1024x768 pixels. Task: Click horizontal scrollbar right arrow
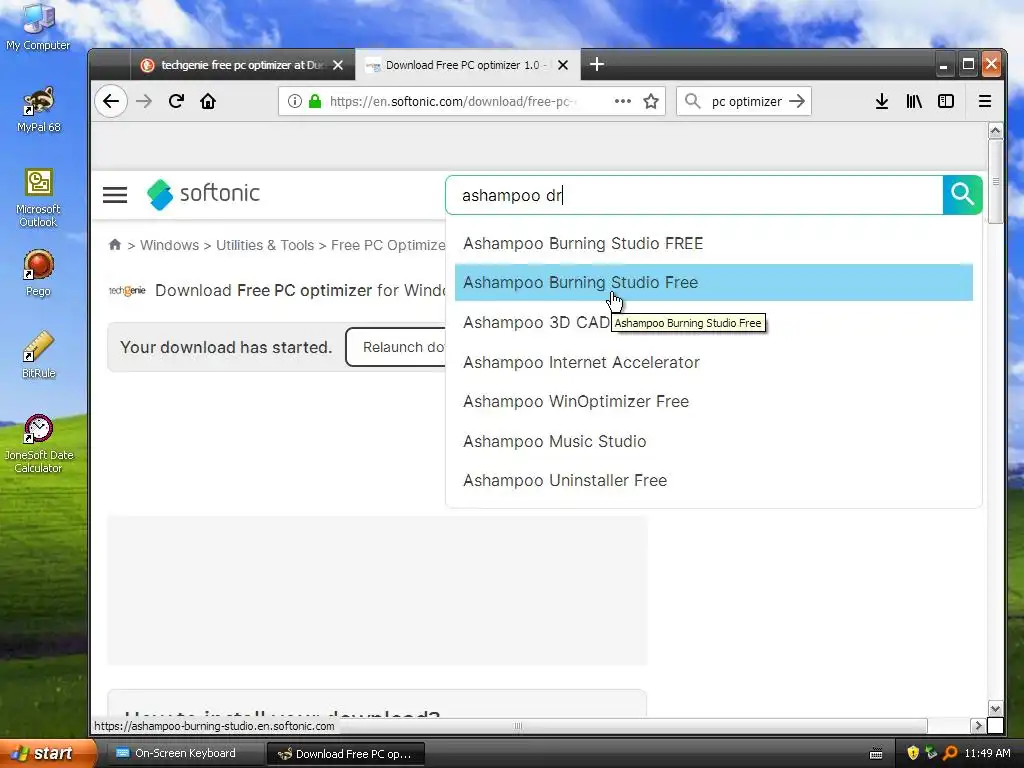pyautogui.click(x=978, y=726)
